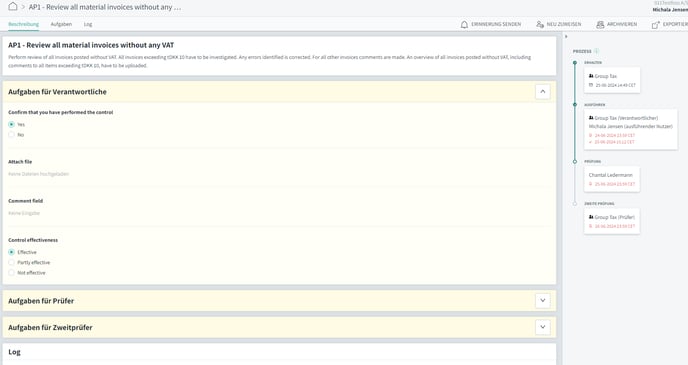Viewport: 688px width, 365px height.
Task: Click the Zweite Prüfung timeline marker
Action: 575,204
